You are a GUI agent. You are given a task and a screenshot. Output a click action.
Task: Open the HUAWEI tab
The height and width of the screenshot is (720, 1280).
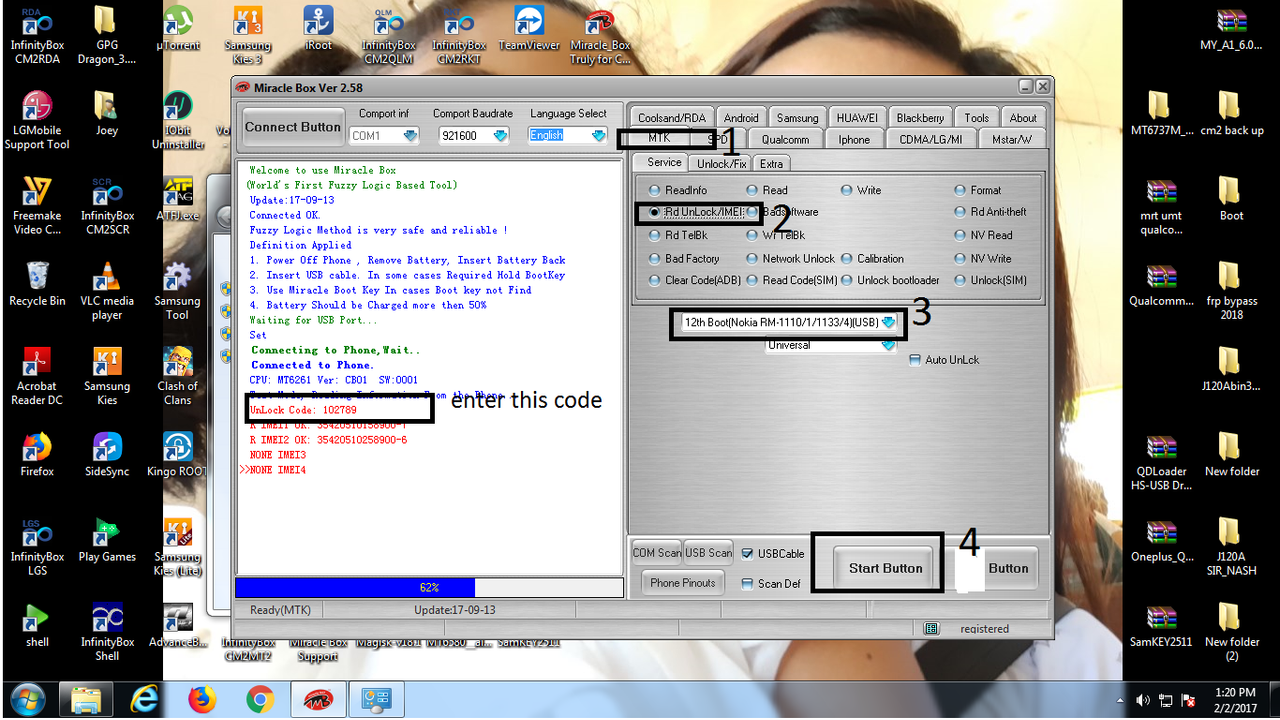(857, 117)
